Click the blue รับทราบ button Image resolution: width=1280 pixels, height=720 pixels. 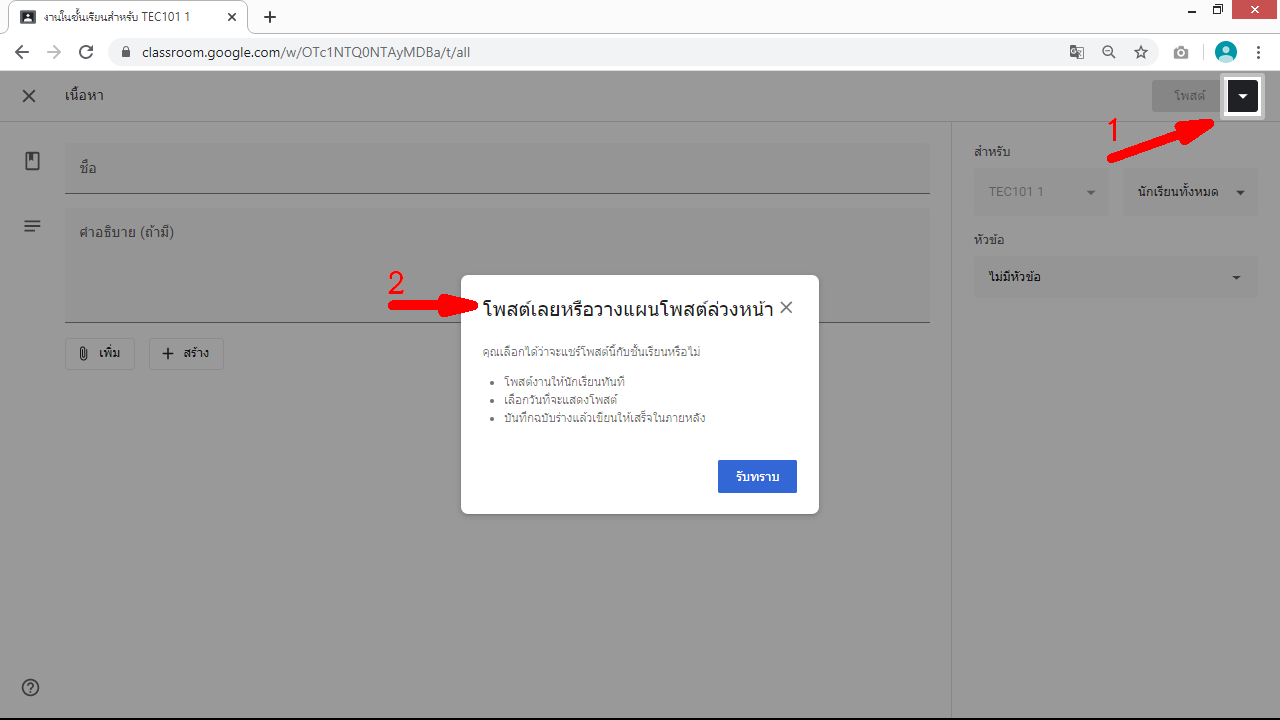point(757,477)
